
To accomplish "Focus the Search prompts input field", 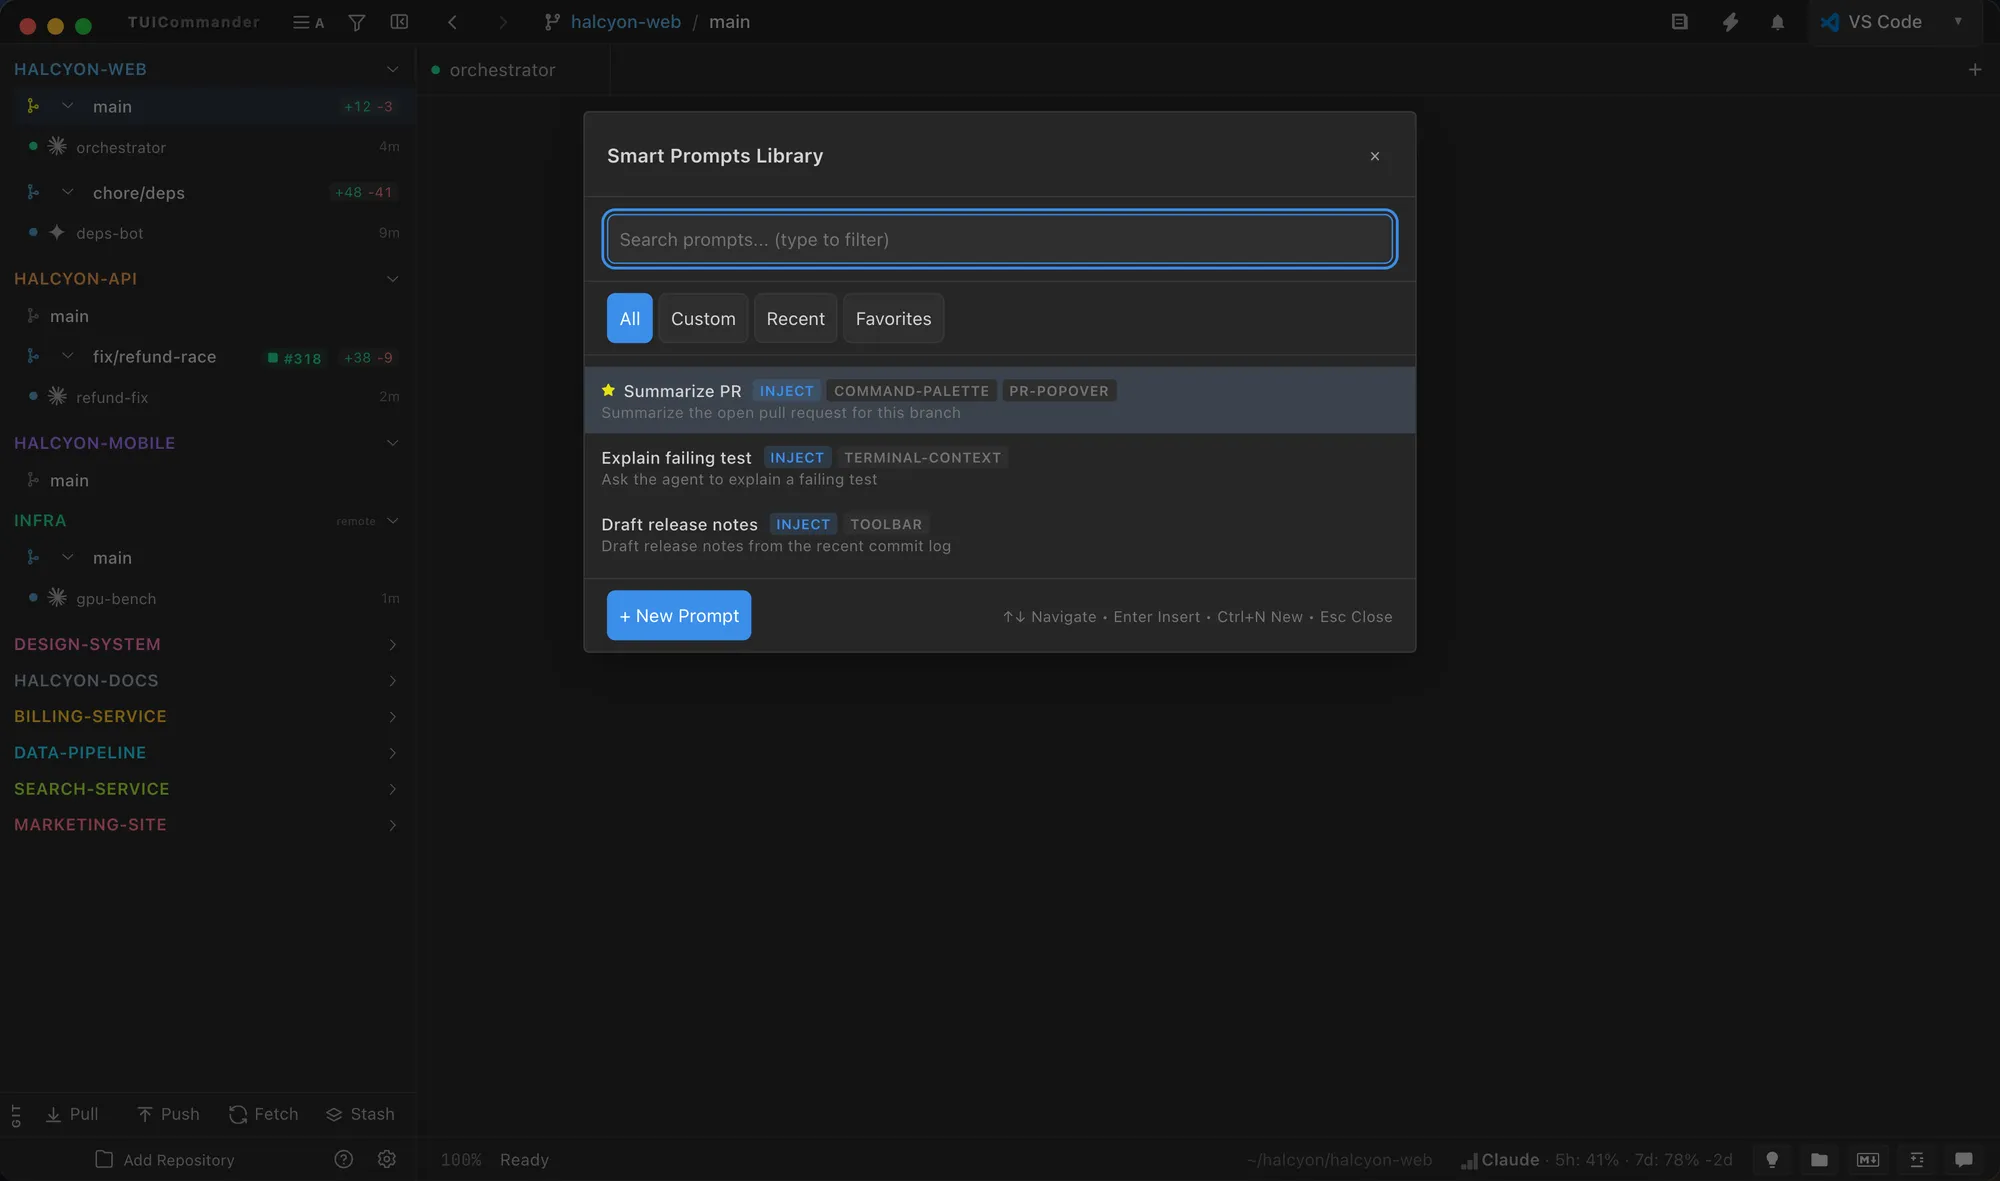I will (x=999, y=239).
